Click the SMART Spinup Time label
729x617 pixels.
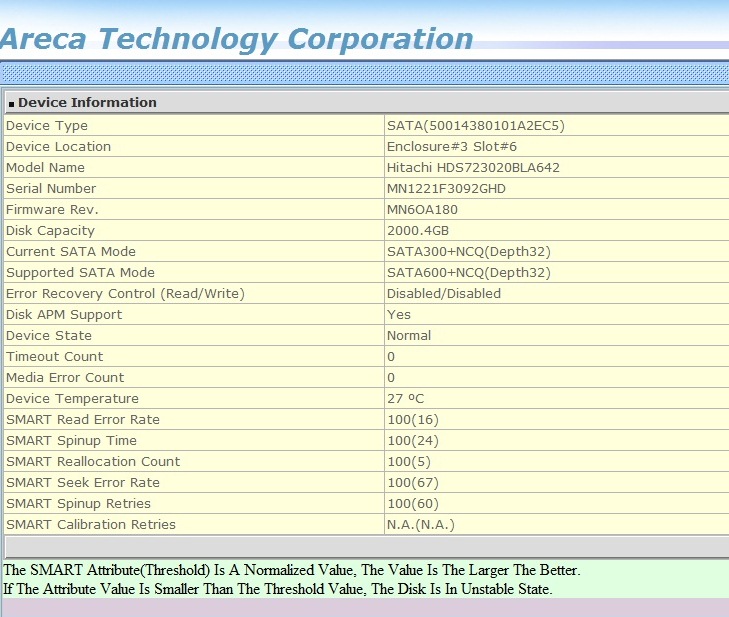pyautogui.click(x=72, y=440)
